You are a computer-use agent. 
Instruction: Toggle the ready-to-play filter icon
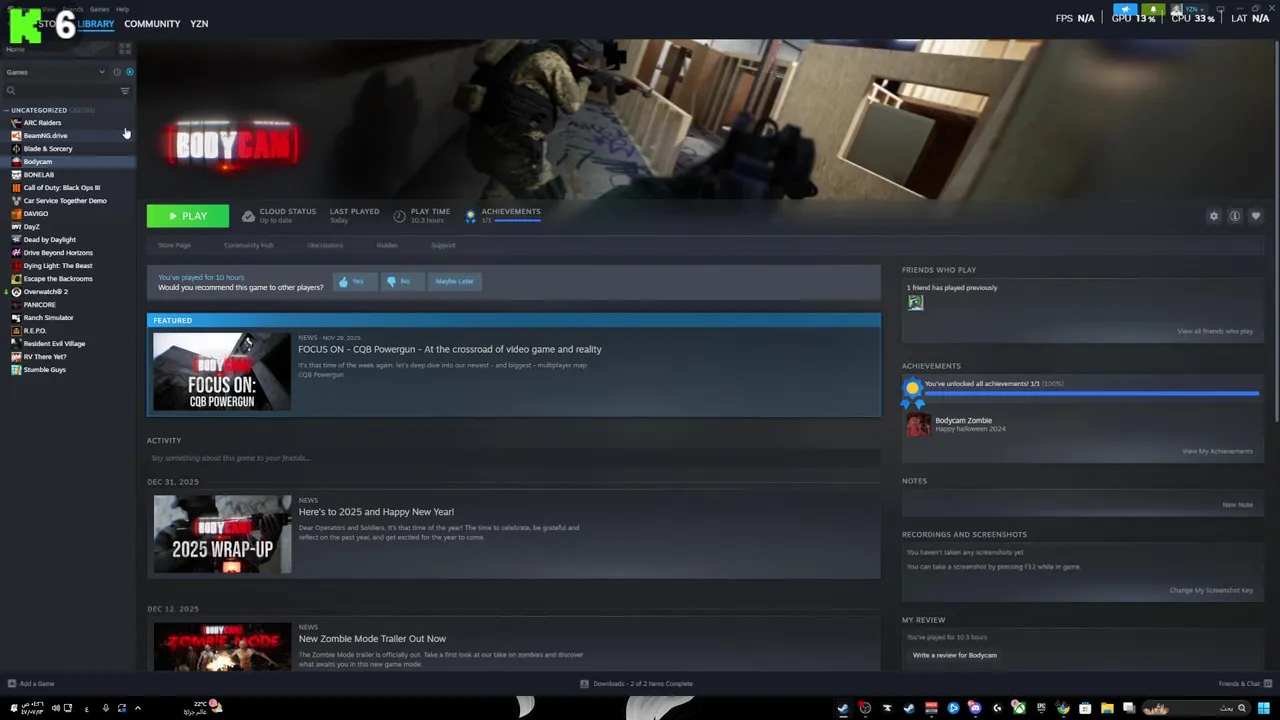130,72
